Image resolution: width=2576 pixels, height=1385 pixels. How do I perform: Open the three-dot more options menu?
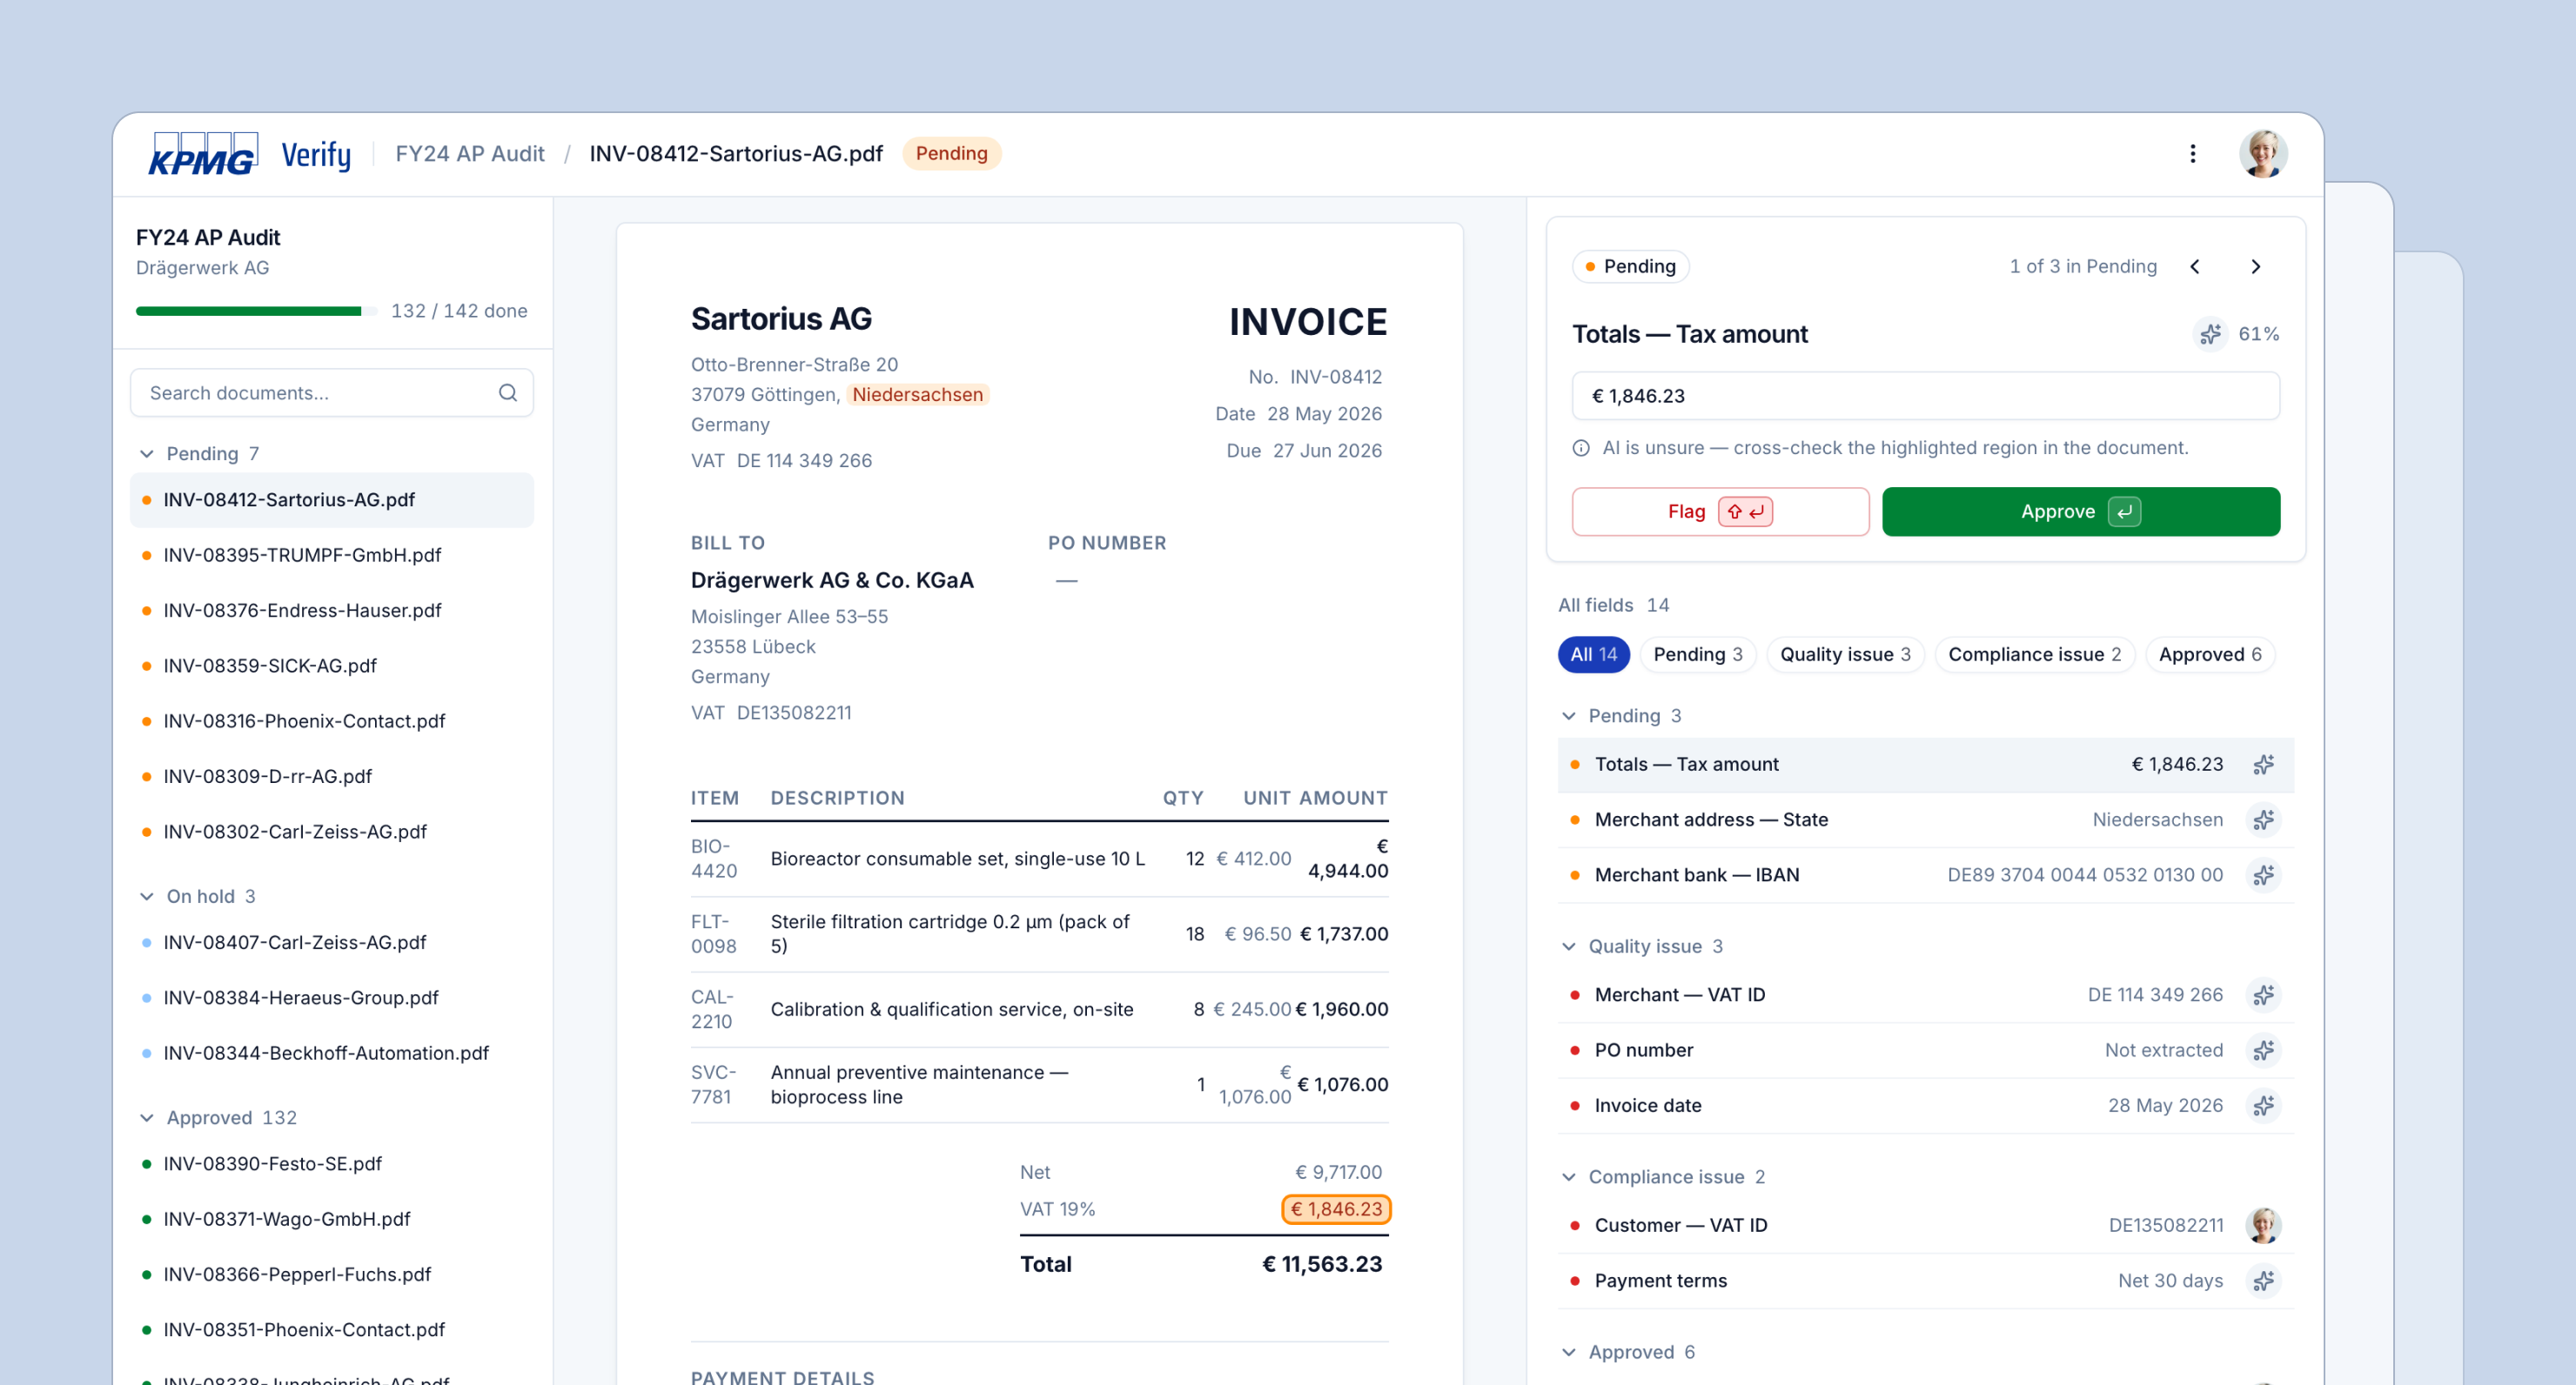2193,153
